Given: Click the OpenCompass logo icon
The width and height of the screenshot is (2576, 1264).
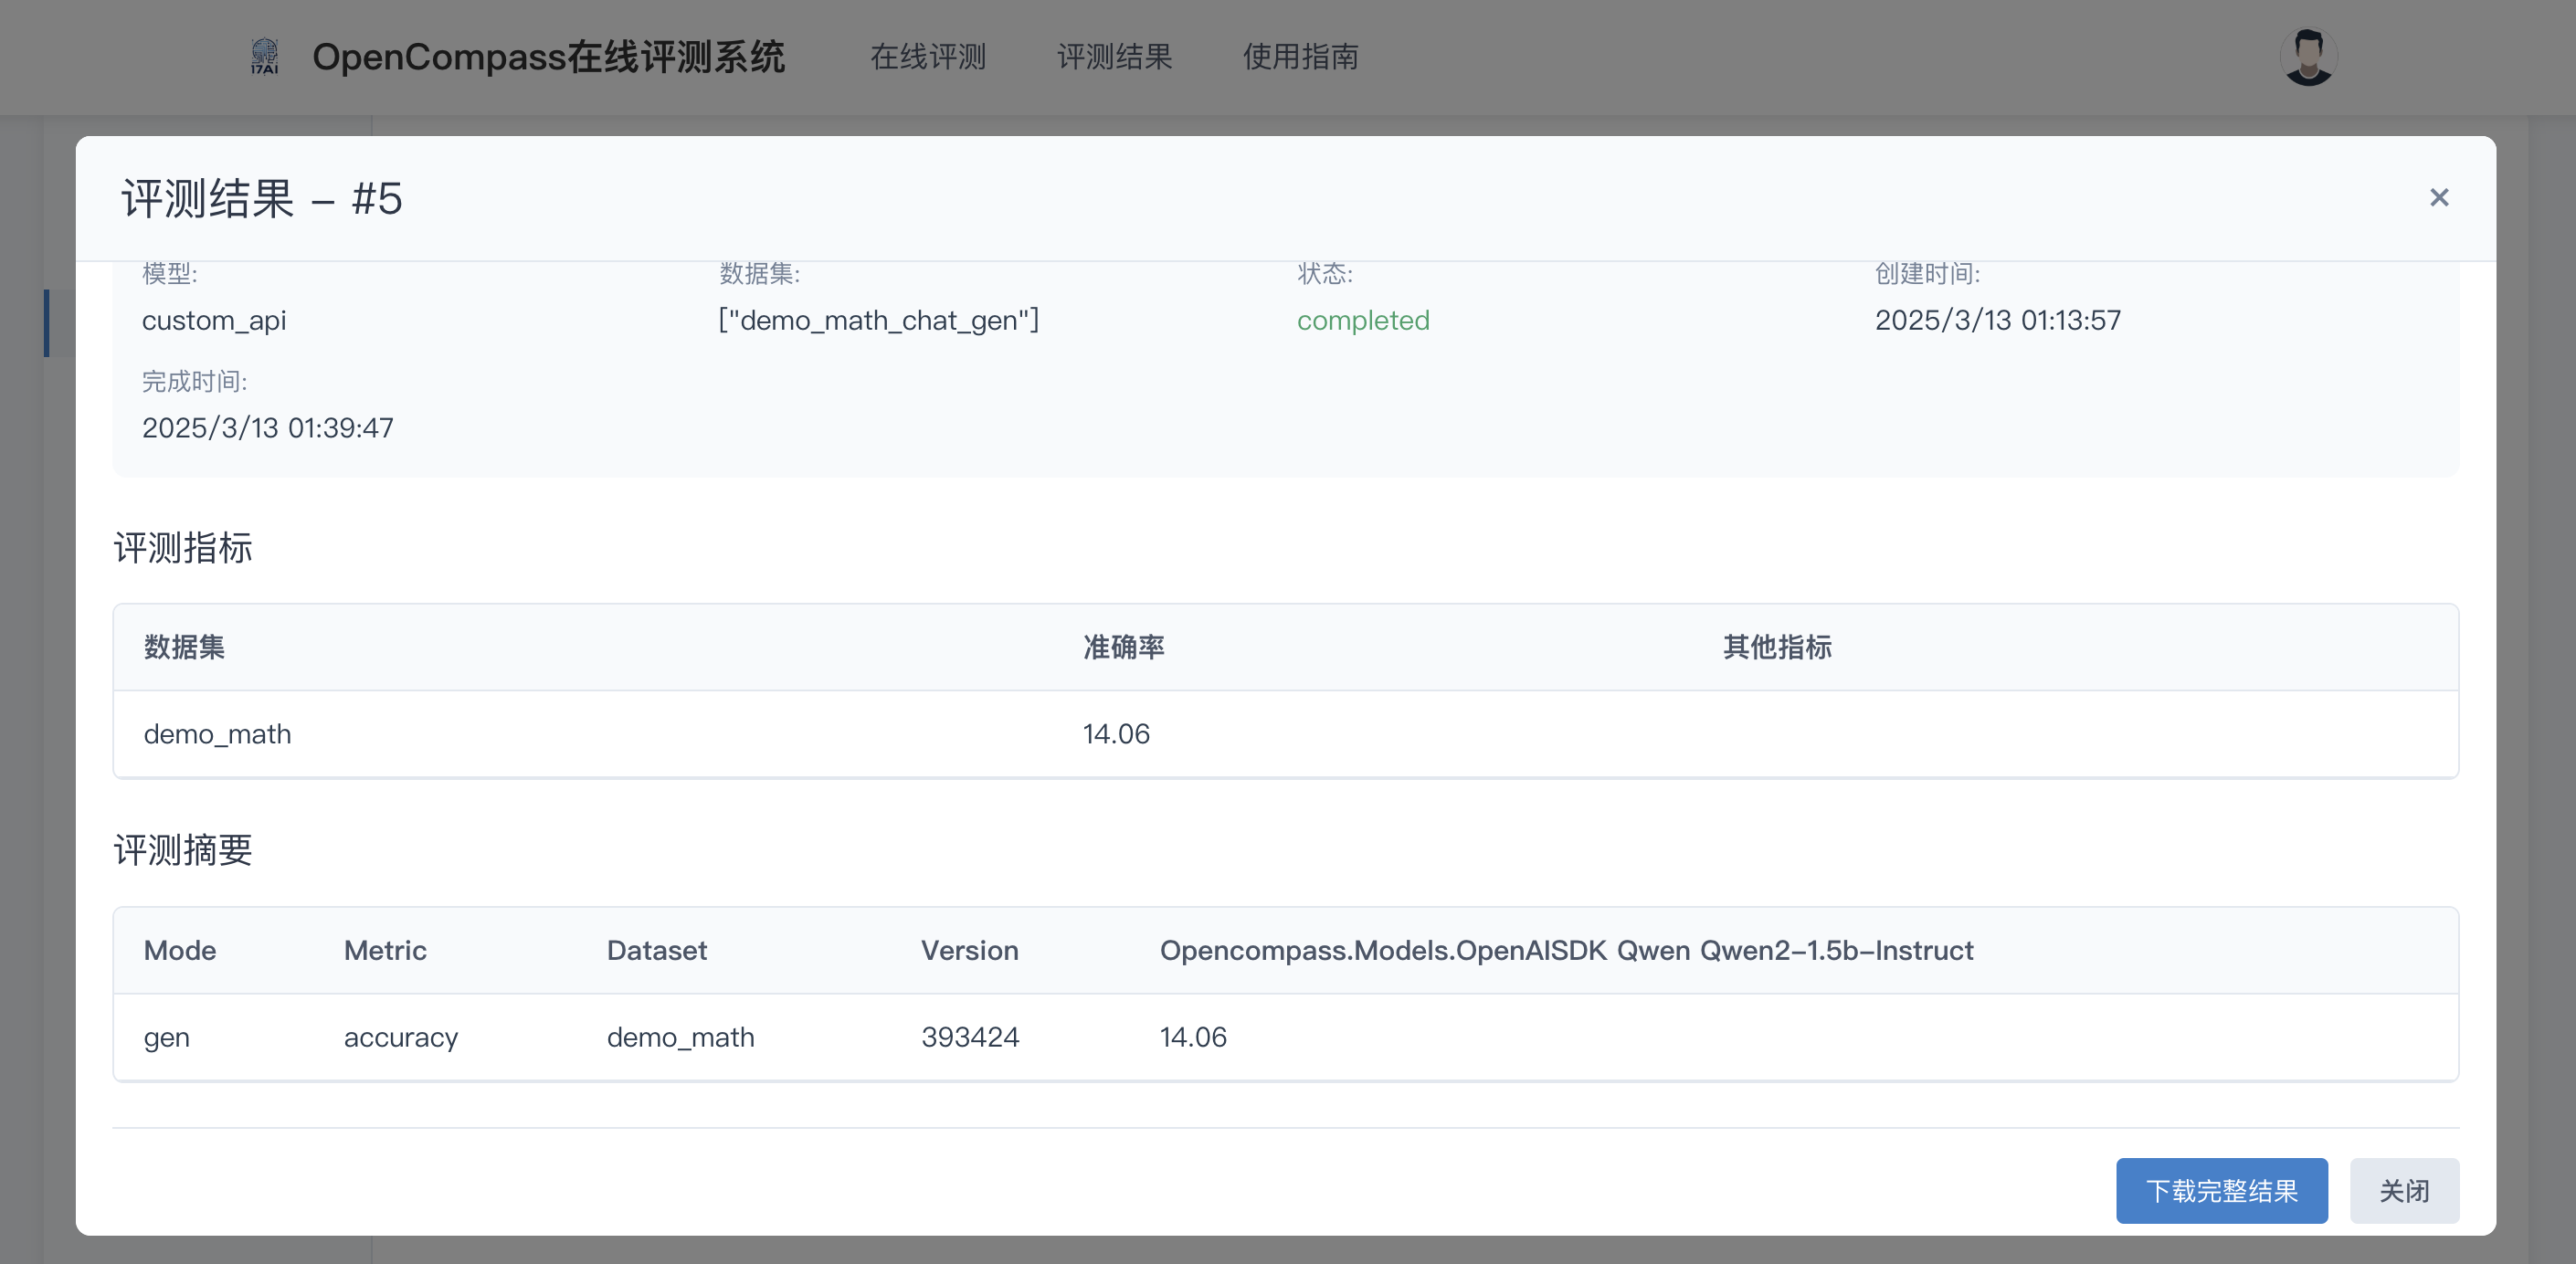Looking at the screenshot, I should point(264,57).
